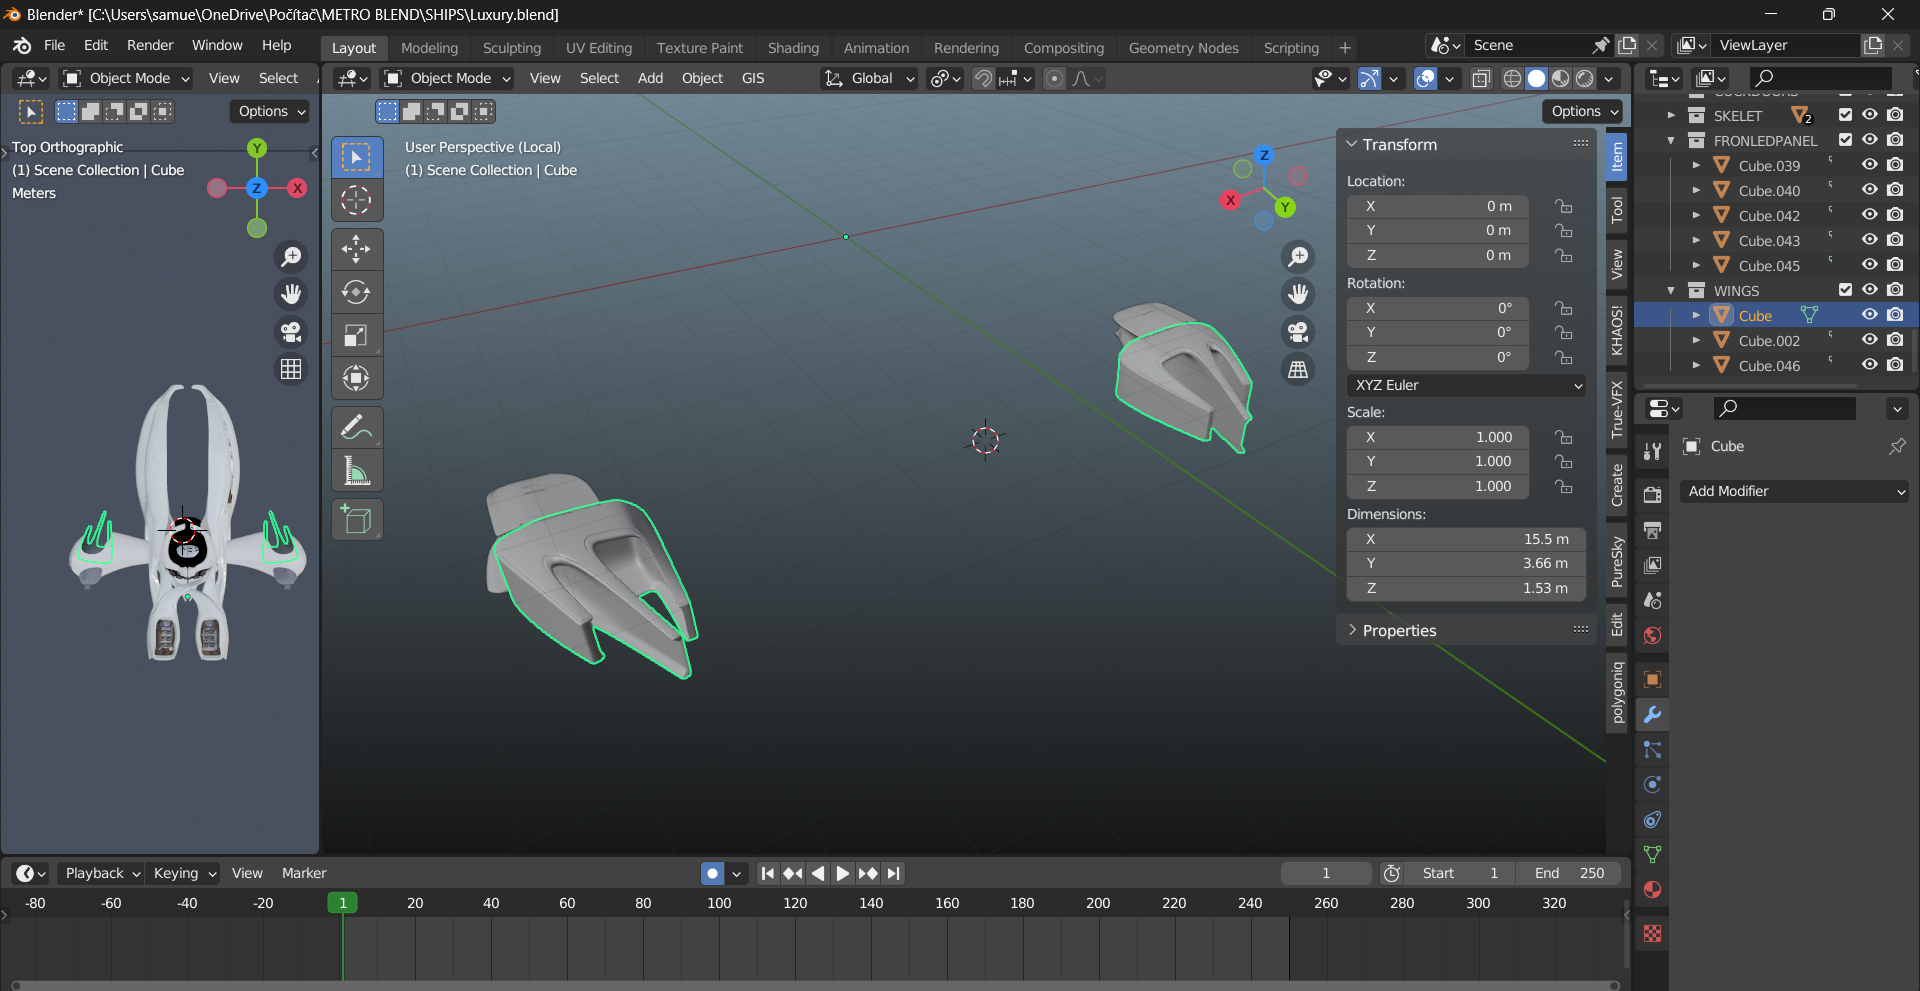Open the Object Mode dropdown in main viewport
Viewport: 1920px width, 991px height.
click(x=448, y=78)
